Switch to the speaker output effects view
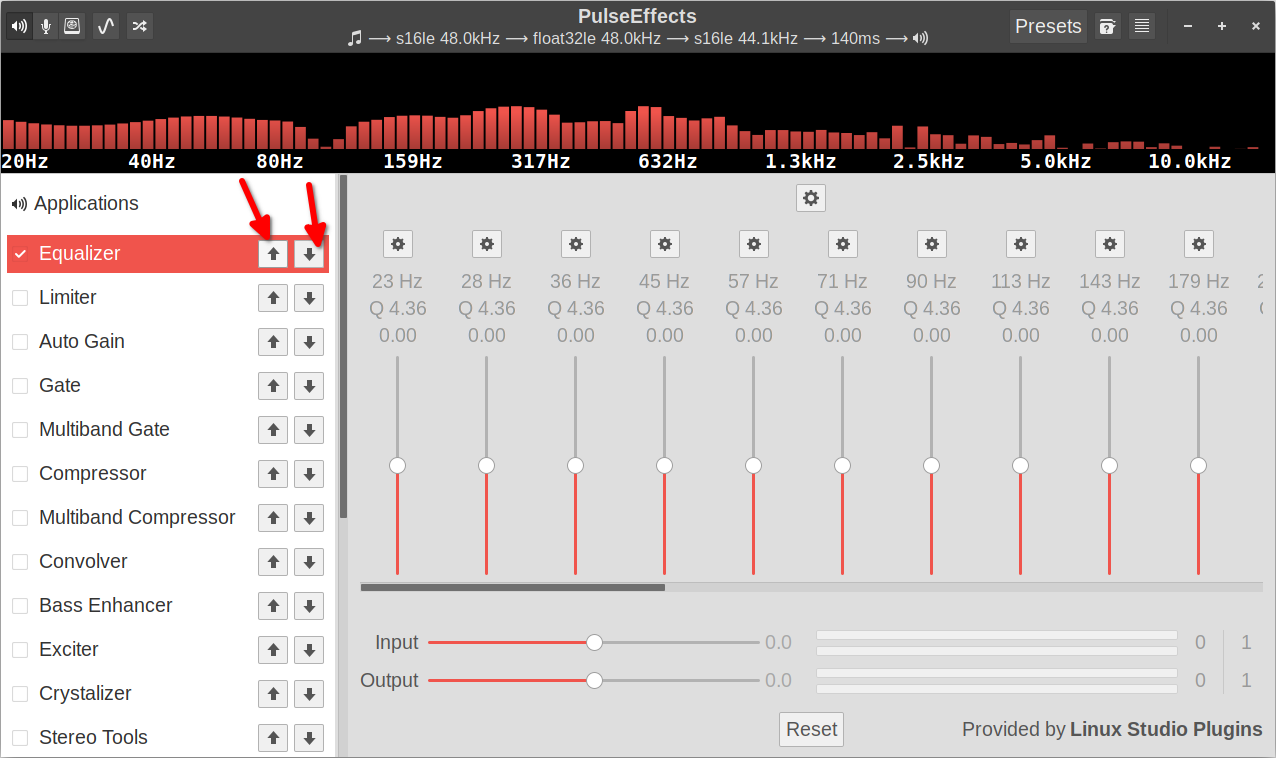Image resolution: width=1276 pixels, height=758 pixels. click(x=19, y=26)
